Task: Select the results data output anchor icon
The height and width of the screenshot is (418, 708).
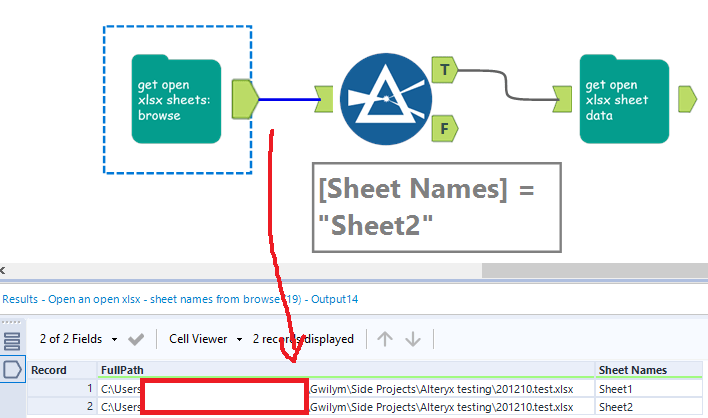Action: 13,370
